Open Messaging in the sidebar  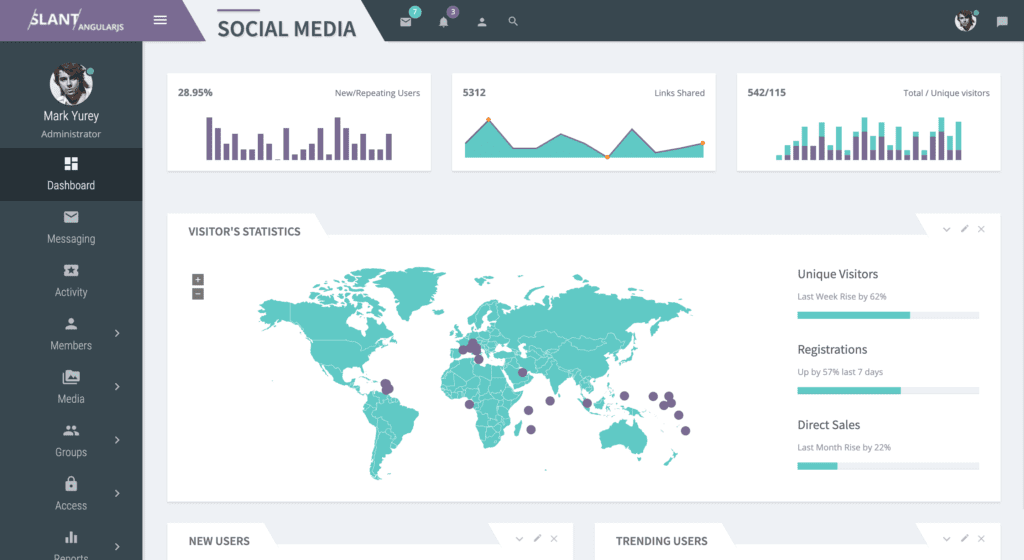point(71,227)
